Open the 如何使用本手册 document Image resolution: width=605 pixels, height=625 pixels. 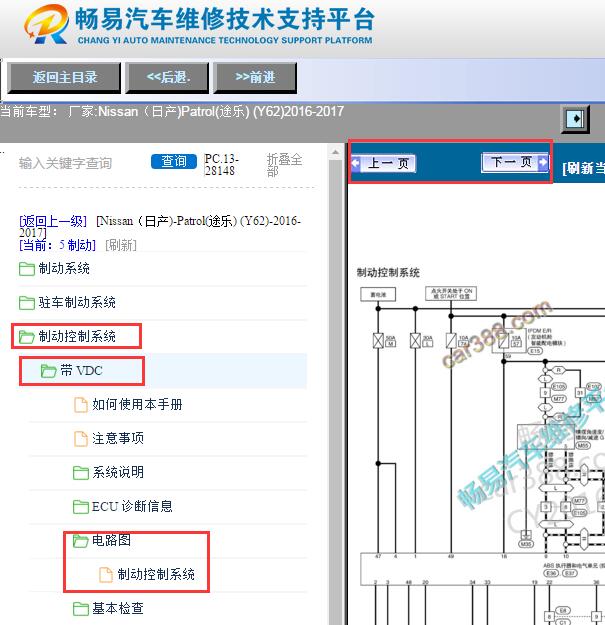tap(138, 405)
